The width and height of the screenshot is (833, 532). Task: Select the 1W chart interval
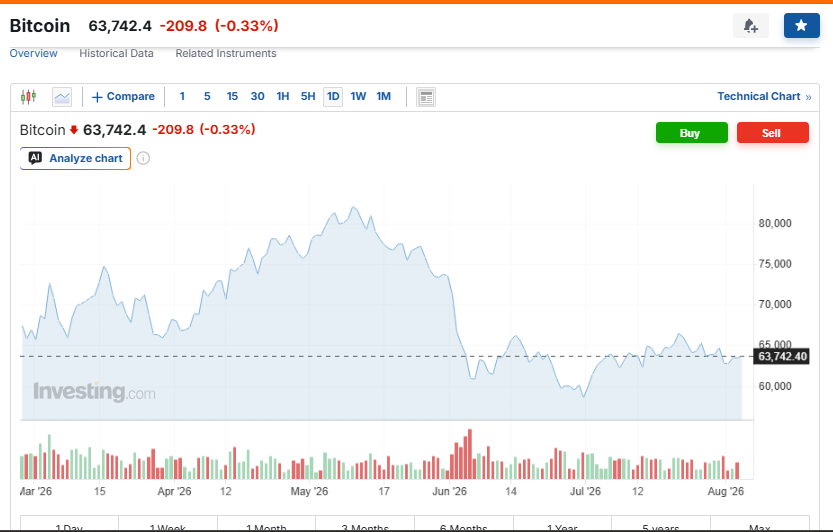pos(358,97)
